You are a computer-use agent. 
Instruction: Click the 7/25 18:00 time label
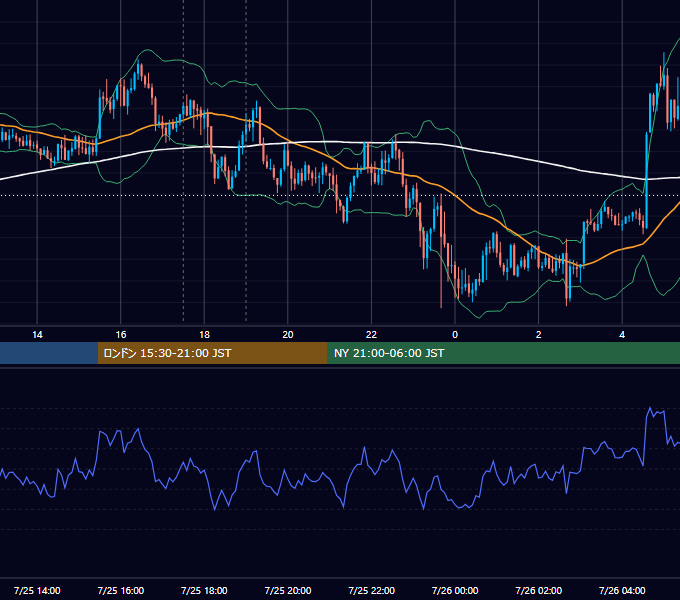tap(204, 590)
